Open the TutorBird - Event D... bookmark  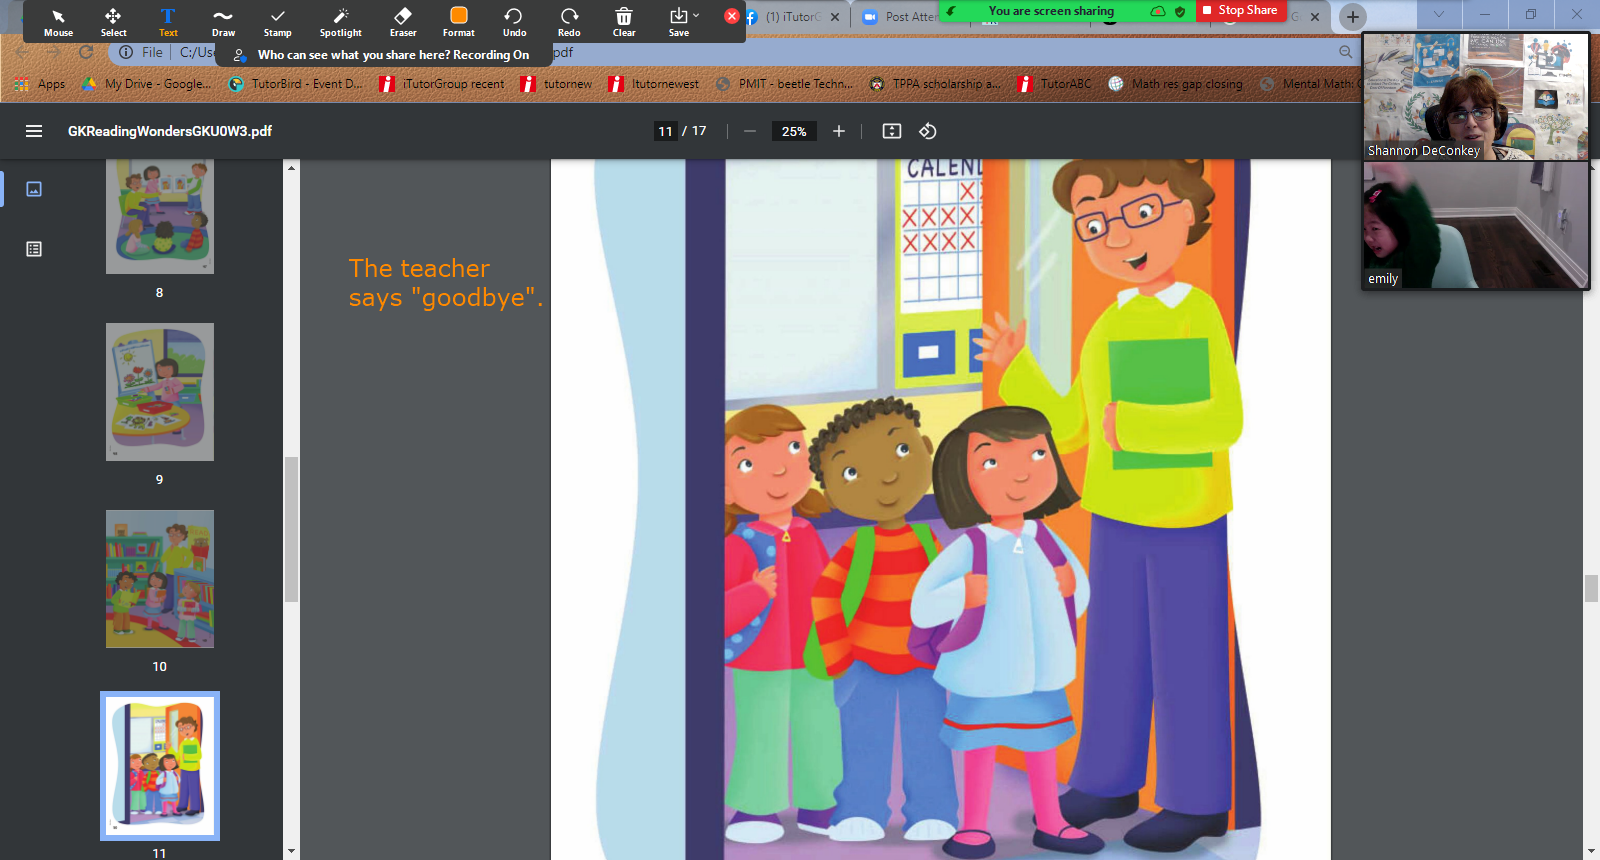point(296,84)
